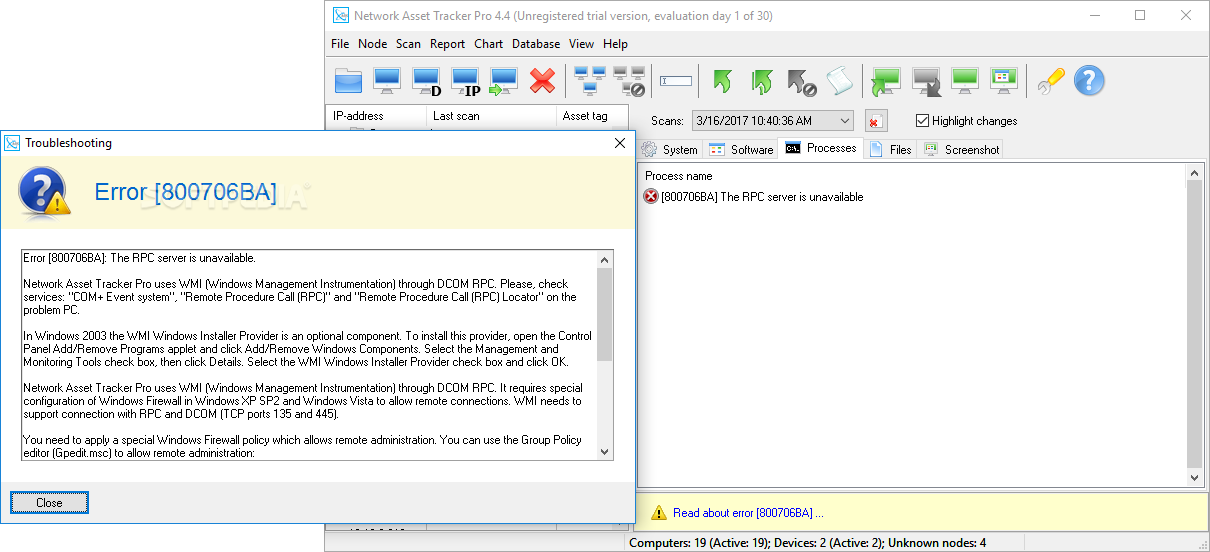Open the Chart menu

489,44
